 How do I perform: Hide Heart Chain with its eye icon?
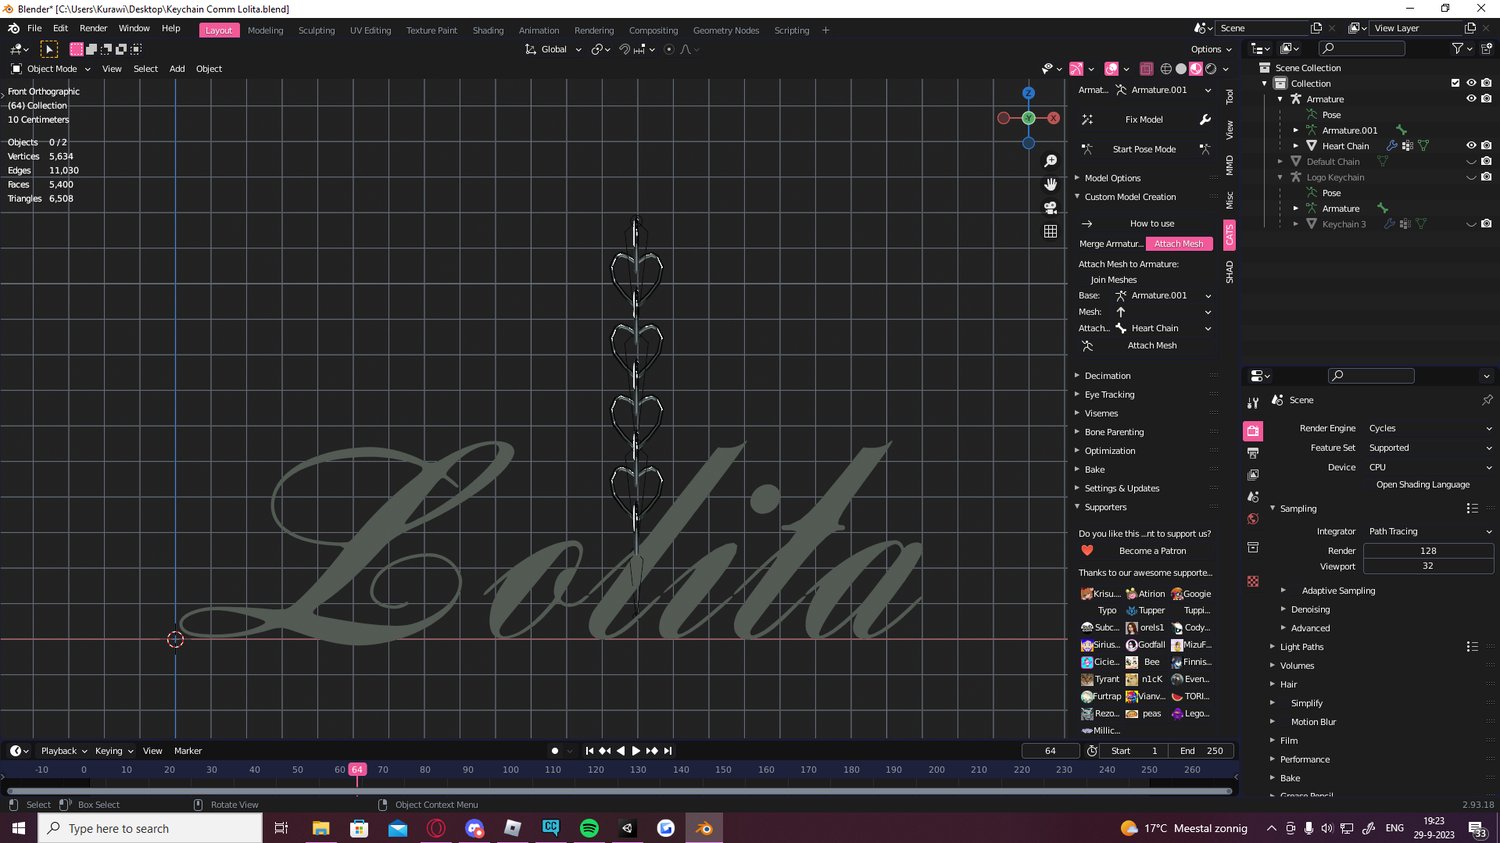tap(1471, 146)
